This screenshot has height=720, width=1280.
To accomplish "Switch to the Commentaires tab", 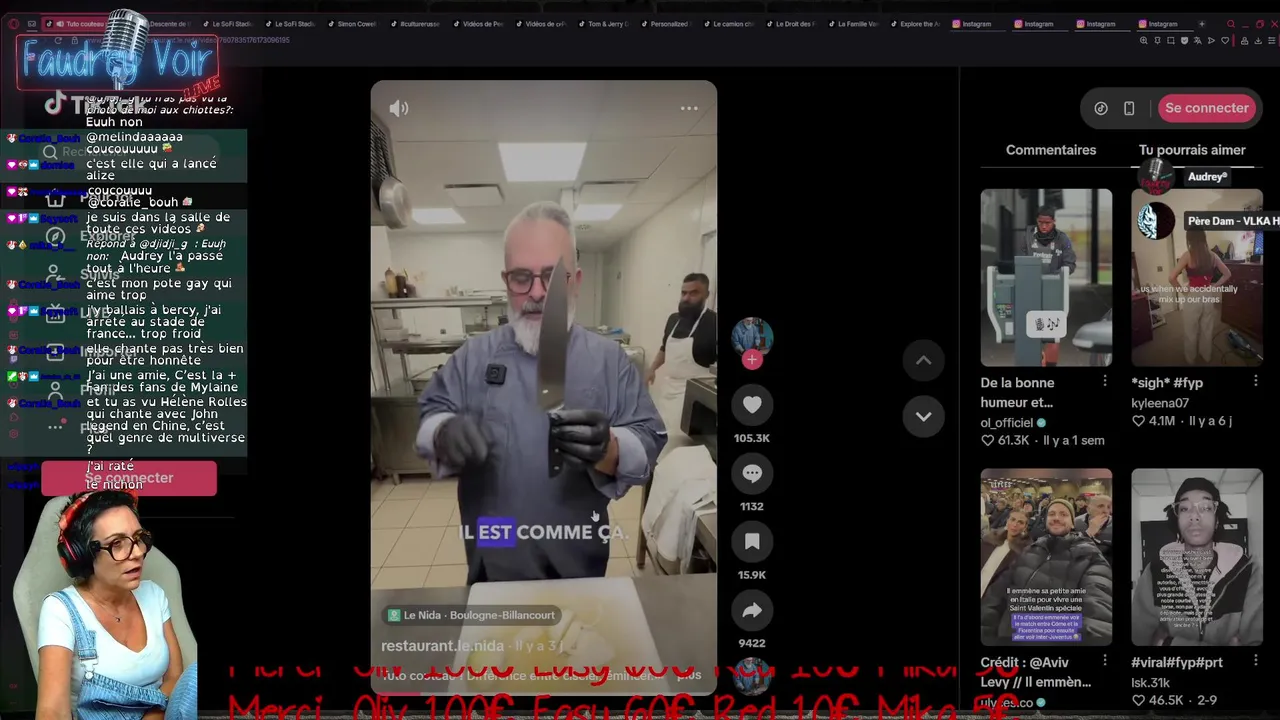I will tap(1051, 150).
